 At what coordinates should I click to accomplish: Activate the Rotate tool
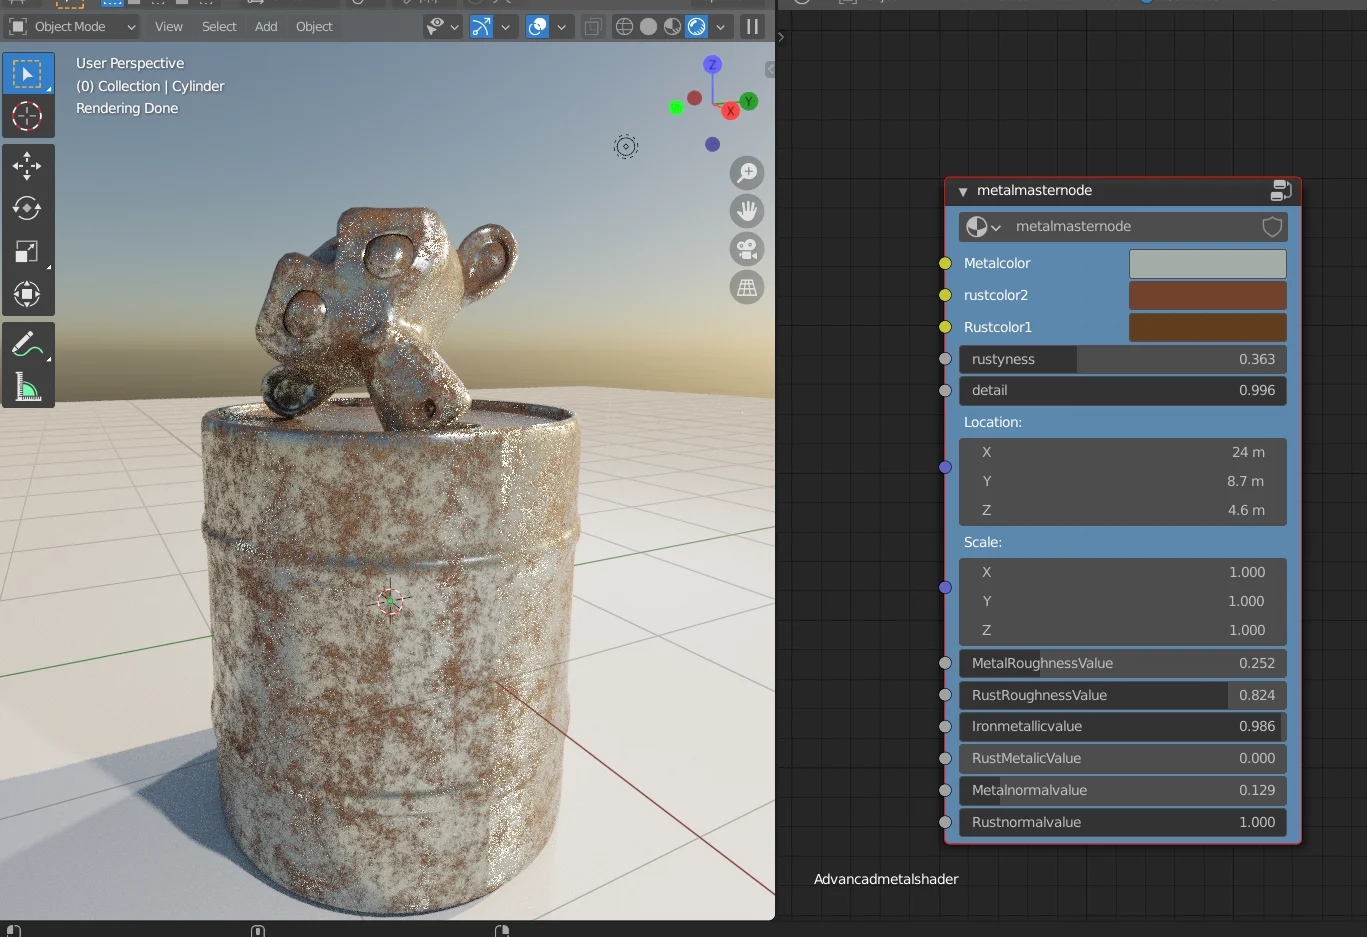pyautogui.click(x=27, y=208)
